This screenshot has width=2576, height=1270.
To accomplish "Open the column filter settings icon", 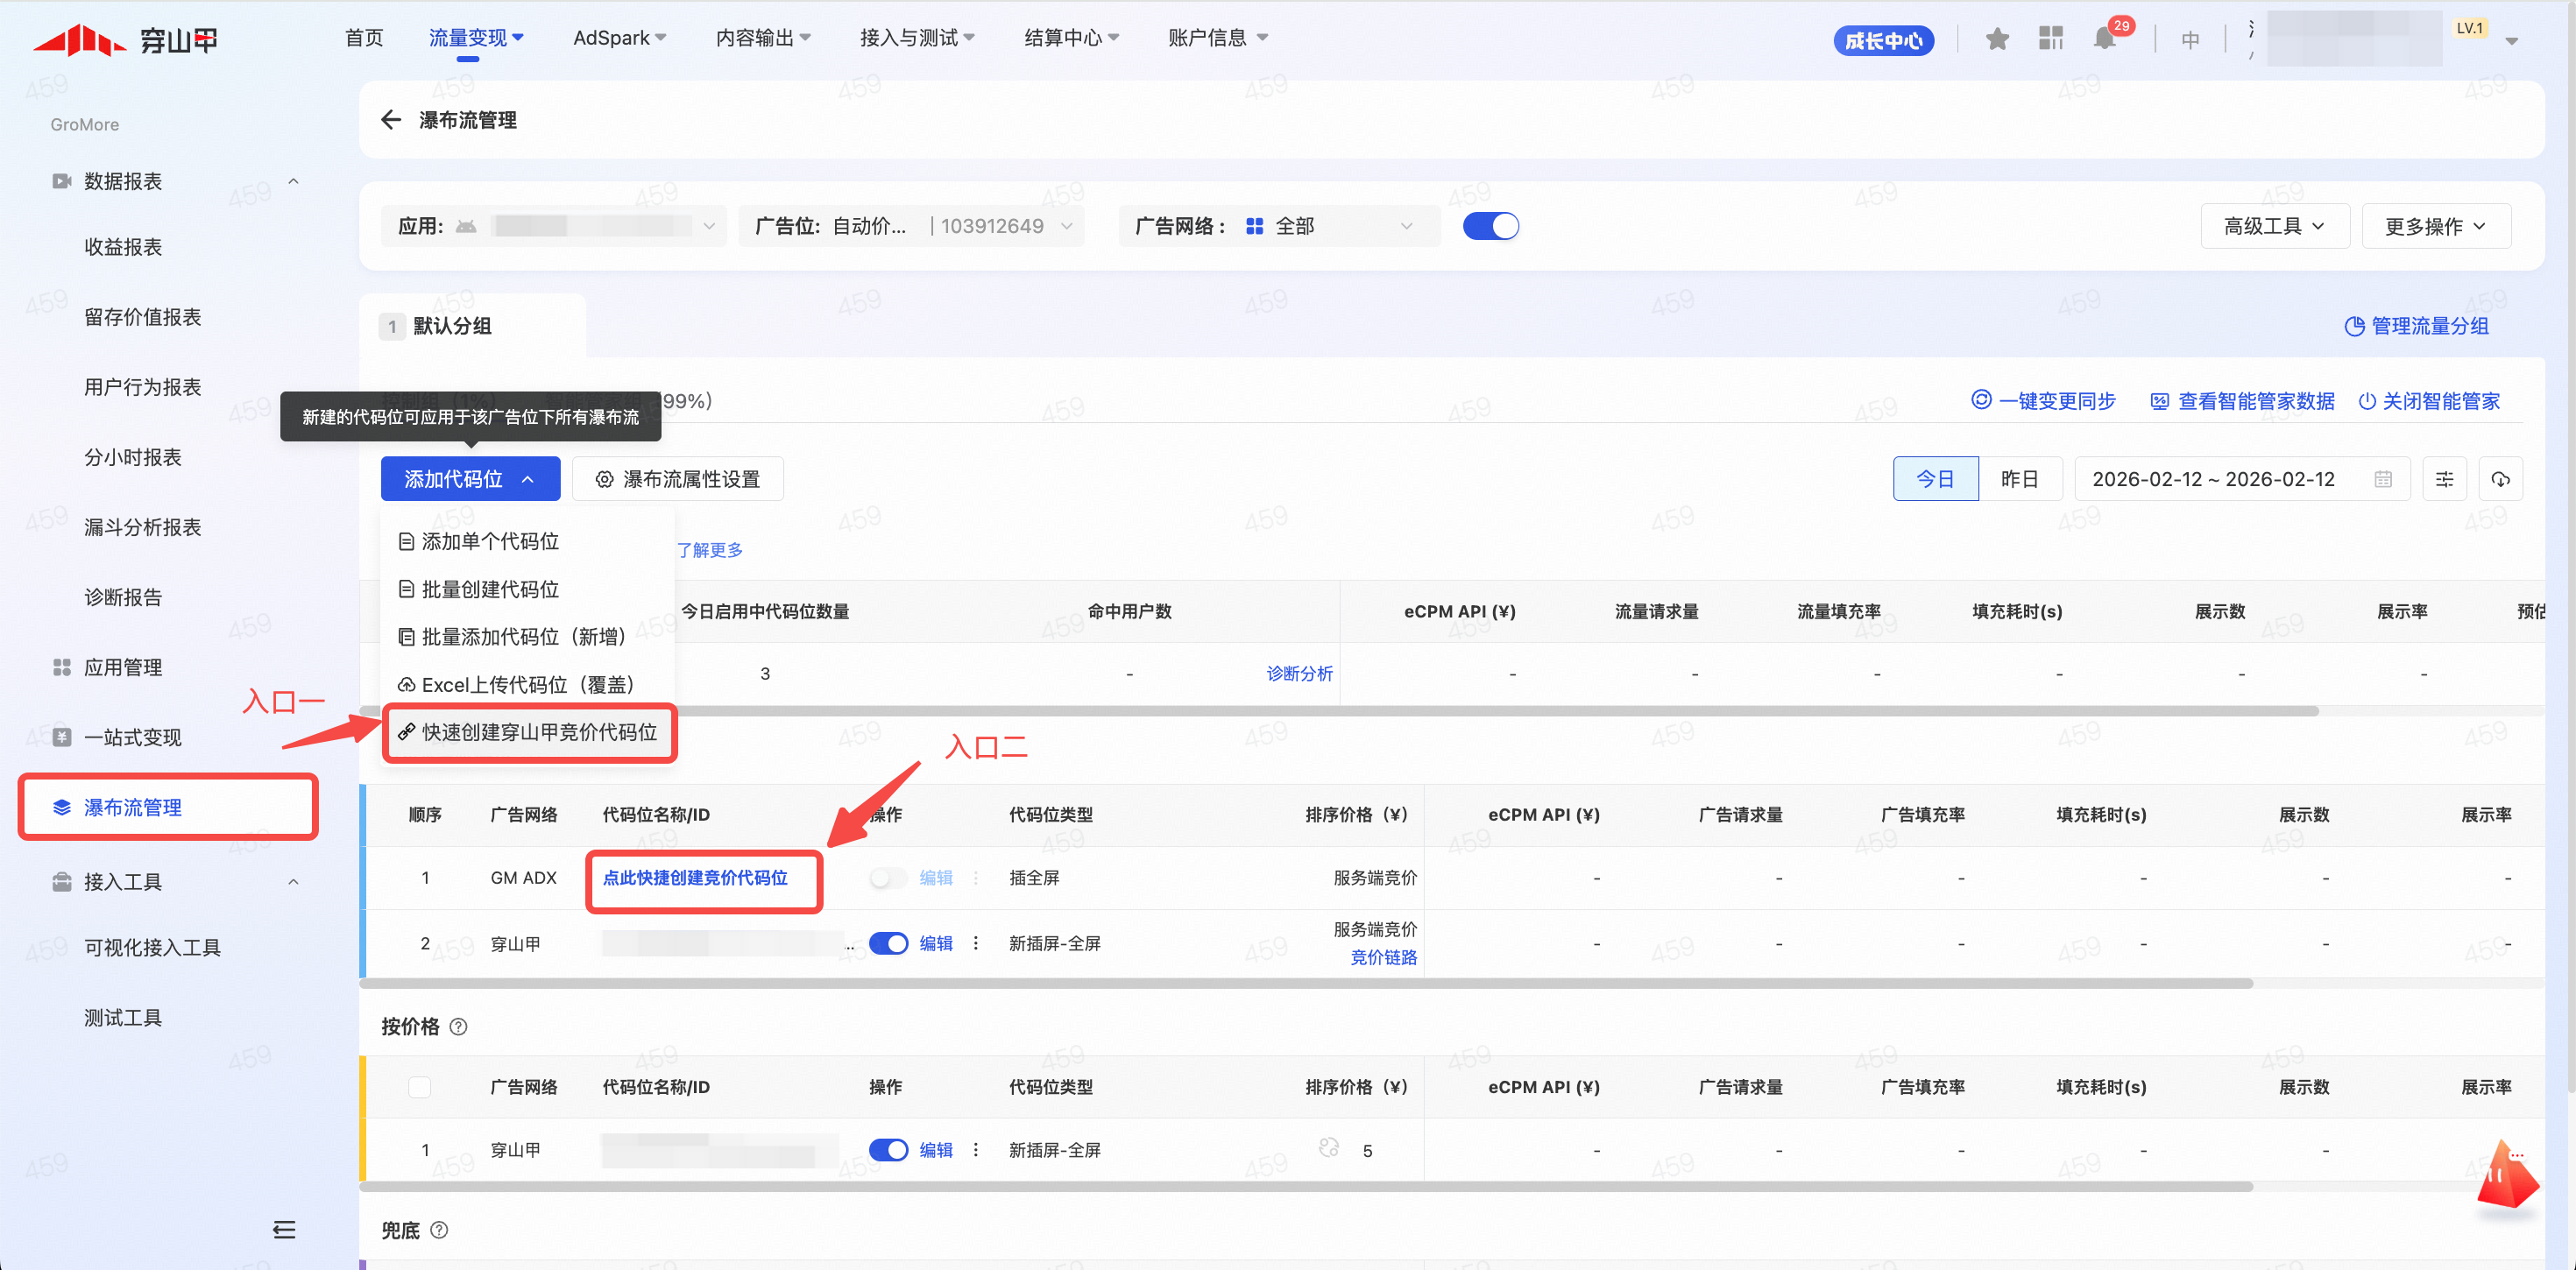I will 2444,479.
